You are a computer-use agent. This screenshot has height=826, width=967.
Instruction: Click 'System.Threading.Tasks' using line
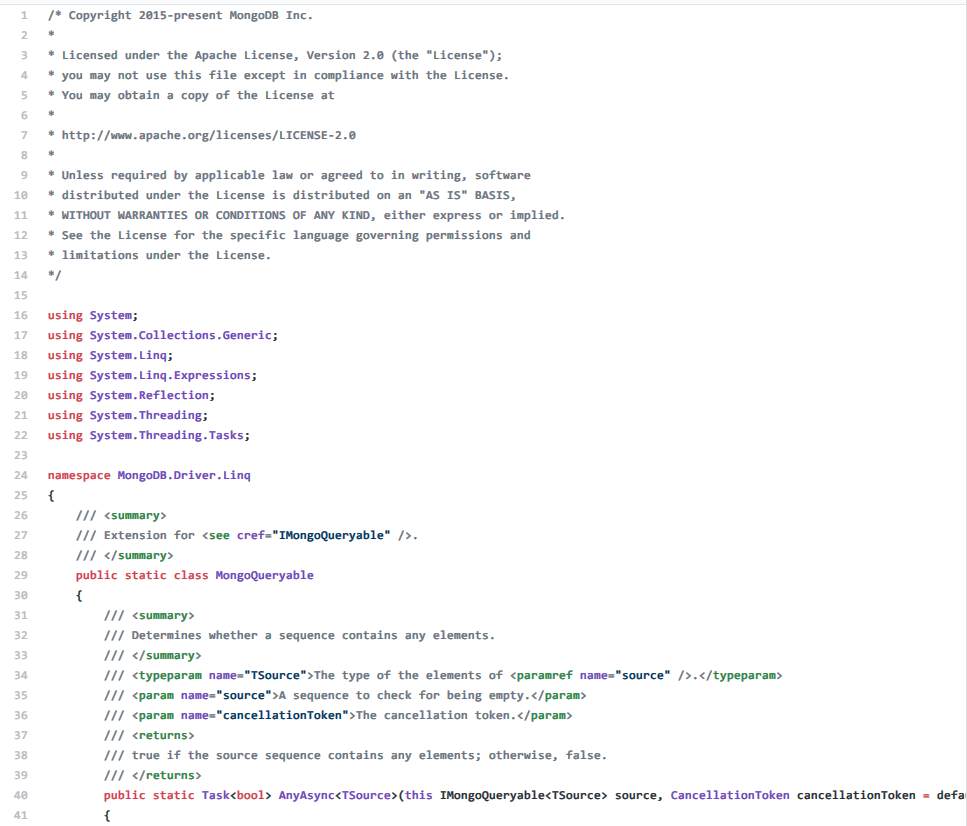[149, 435]
